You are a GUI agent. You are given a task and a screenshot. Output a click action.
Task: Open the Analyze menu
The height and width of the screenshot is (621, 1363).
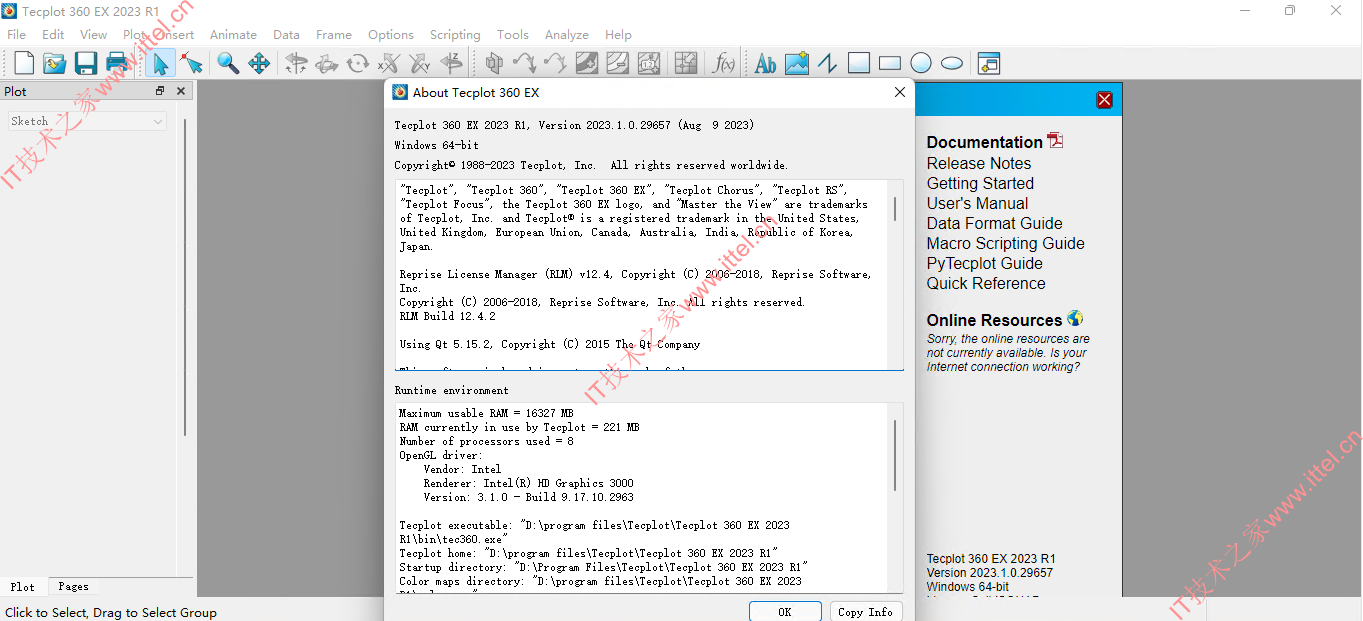pos(567,34)
